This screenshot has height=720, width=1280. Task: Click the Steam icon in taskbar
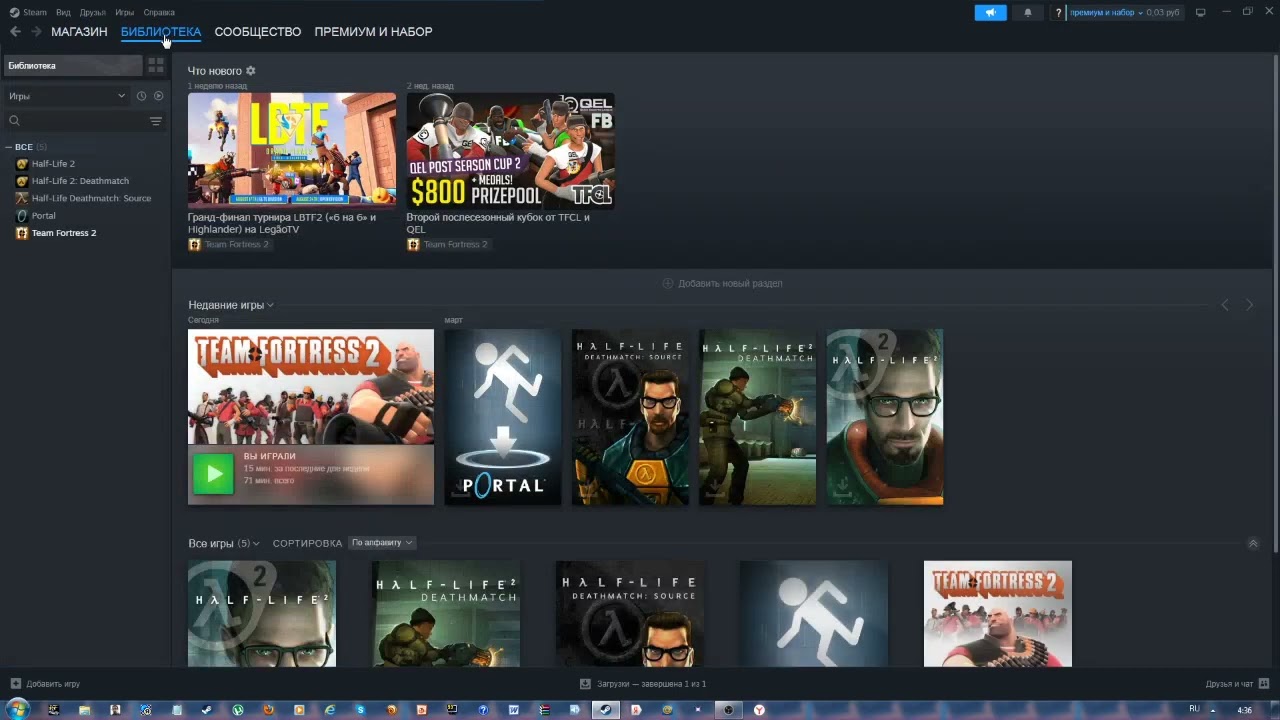(x=605, y=710)
